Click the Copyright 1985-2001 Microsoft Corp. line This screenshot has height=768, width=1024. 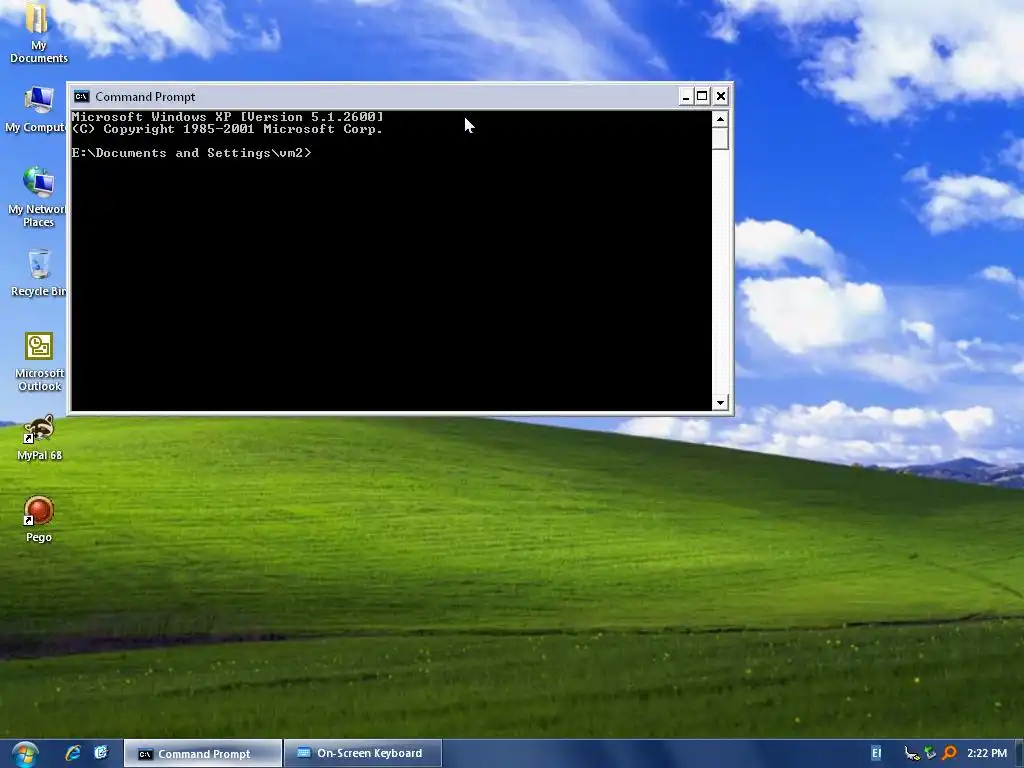point(227,129)
